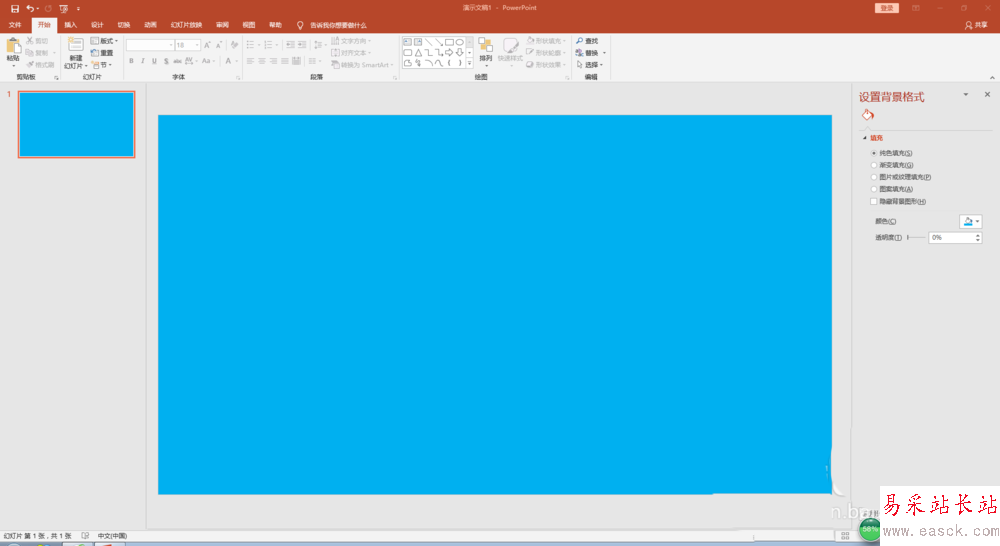
Task: Open the File (文件) menu tab
Action: (x=15, y=26)
